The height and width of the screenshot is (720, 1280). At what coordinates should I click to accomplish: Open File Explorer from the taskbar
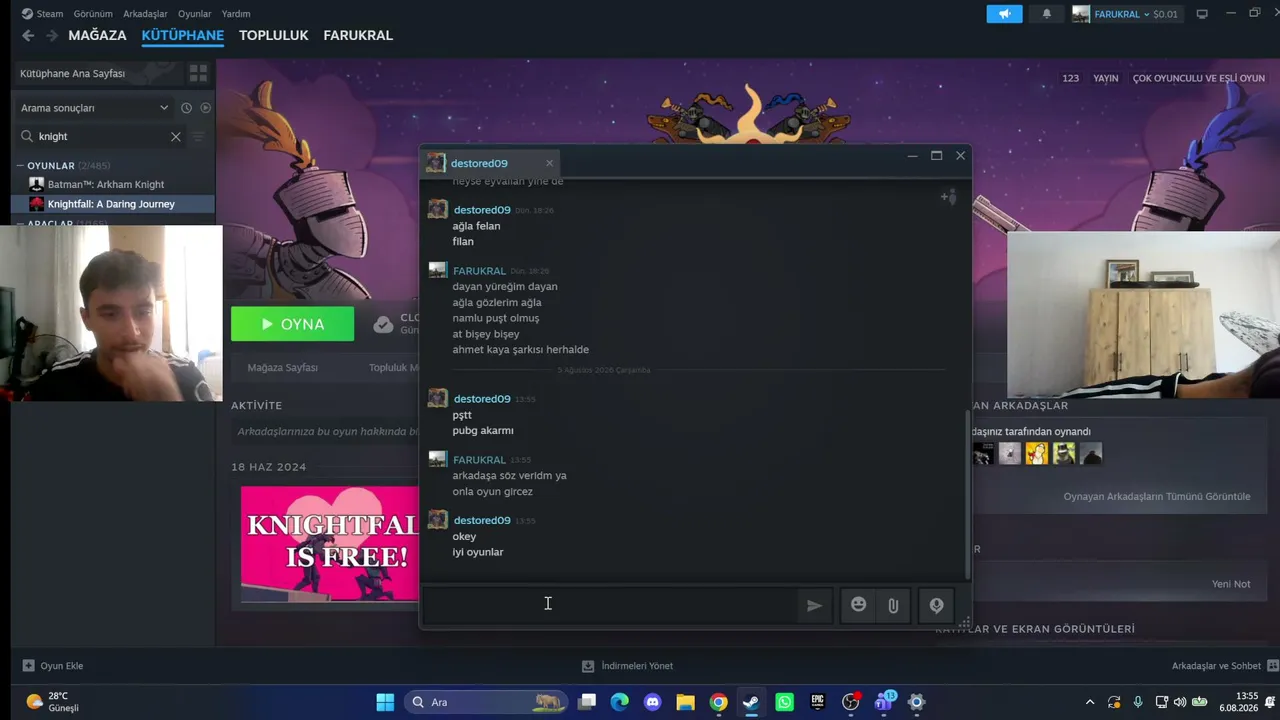pyautogui.click(x=685, y=702)
